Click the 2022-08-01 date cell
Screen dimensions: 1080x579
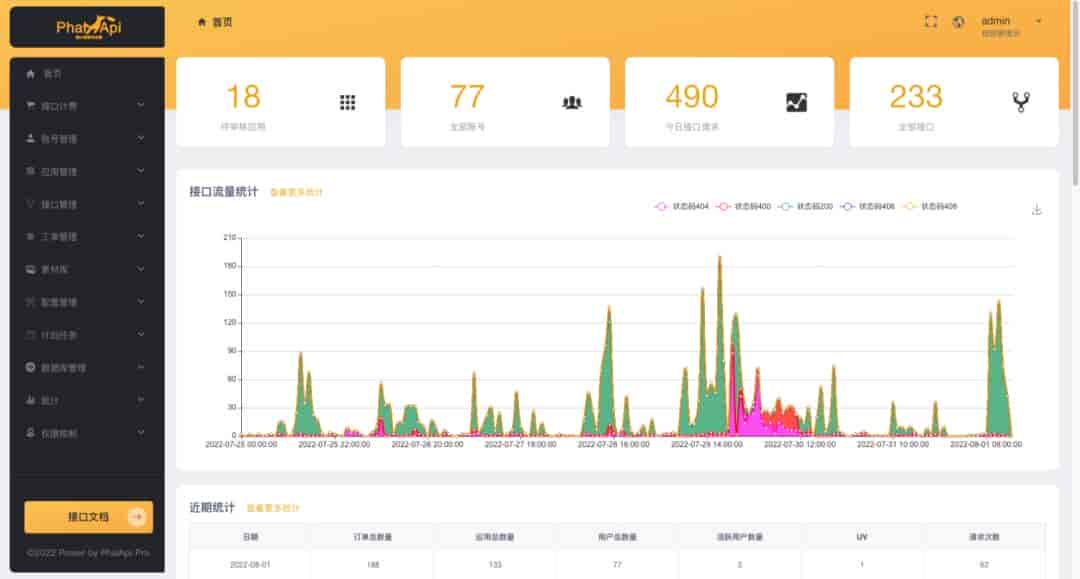[x=250, y=565]
